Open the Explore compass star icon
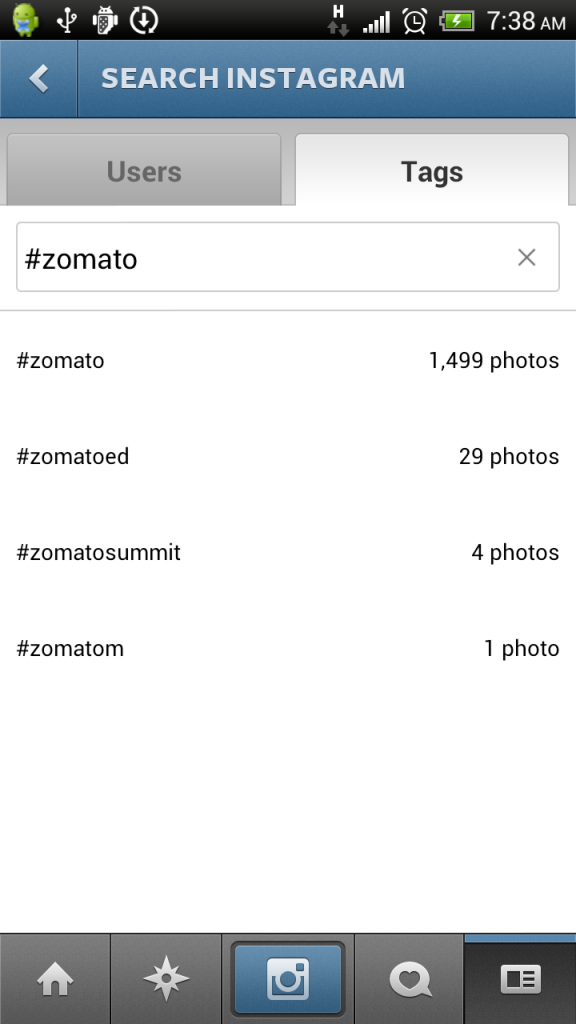Viewport: 576px width, 1024px height. tap(166, 980)
